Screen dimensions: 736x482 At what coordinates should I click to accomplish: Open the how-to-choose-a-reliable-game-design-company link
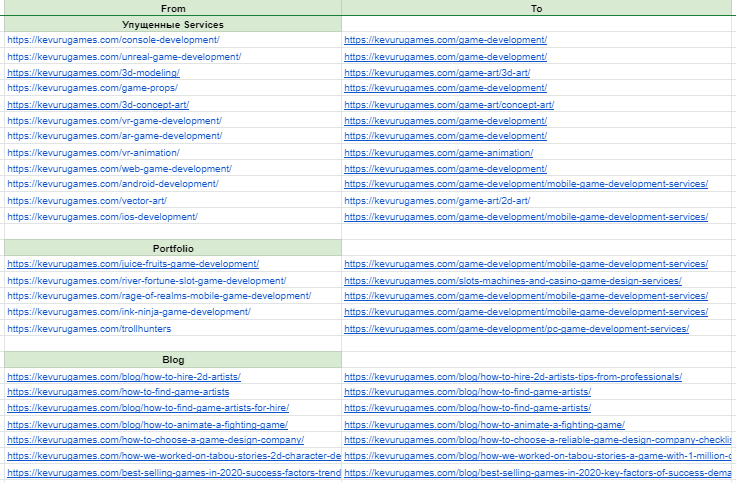(538, 440)
